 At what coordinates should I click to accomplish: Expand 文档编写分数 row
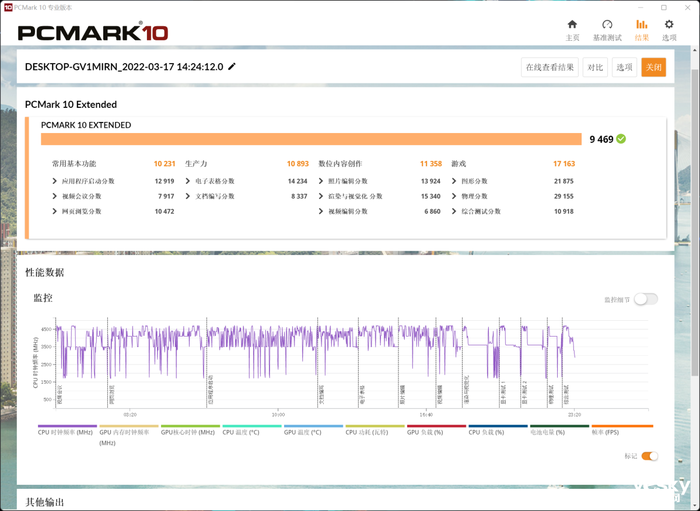188,196
